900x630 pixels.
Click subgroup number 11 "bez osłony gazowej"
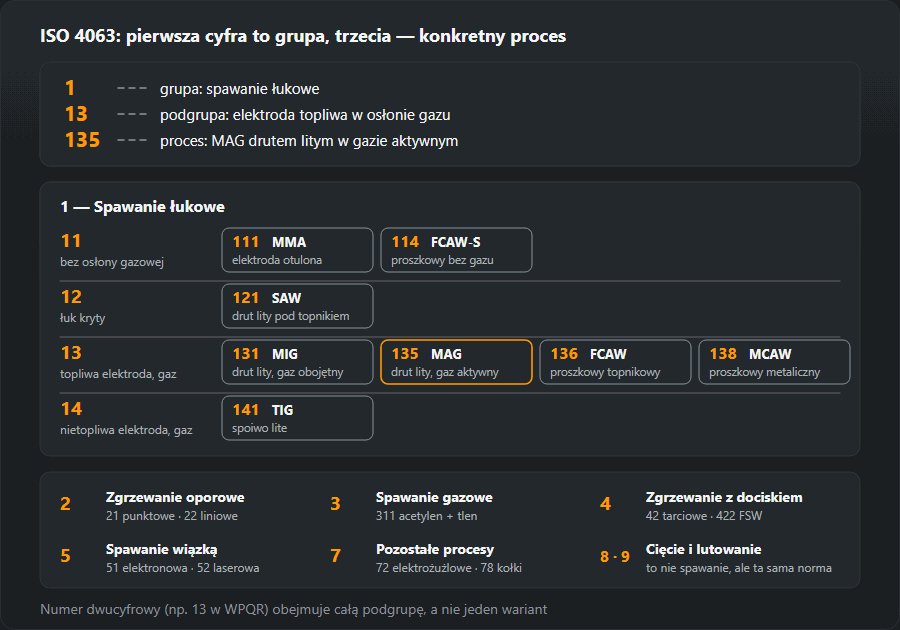point(71,240)
